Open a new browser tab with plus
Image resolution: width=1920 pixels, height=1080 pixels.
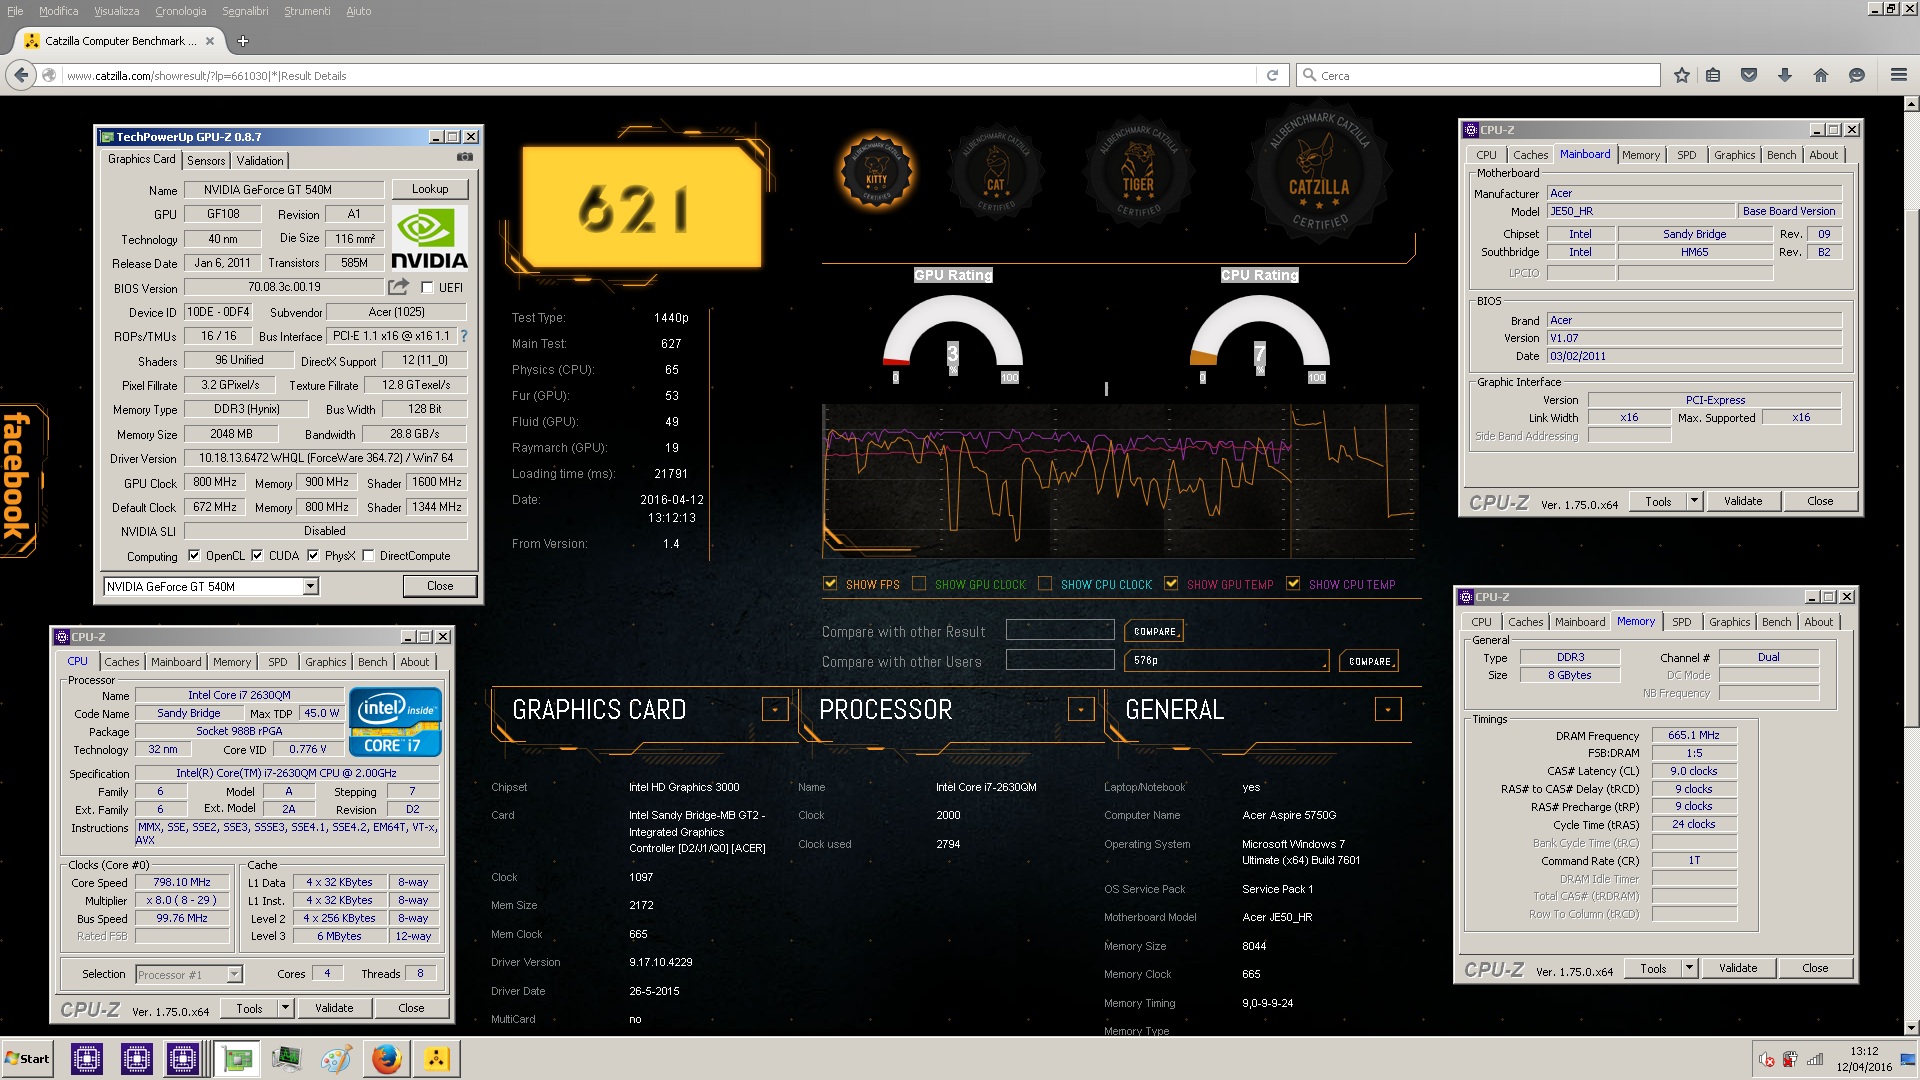coord(242,41)
